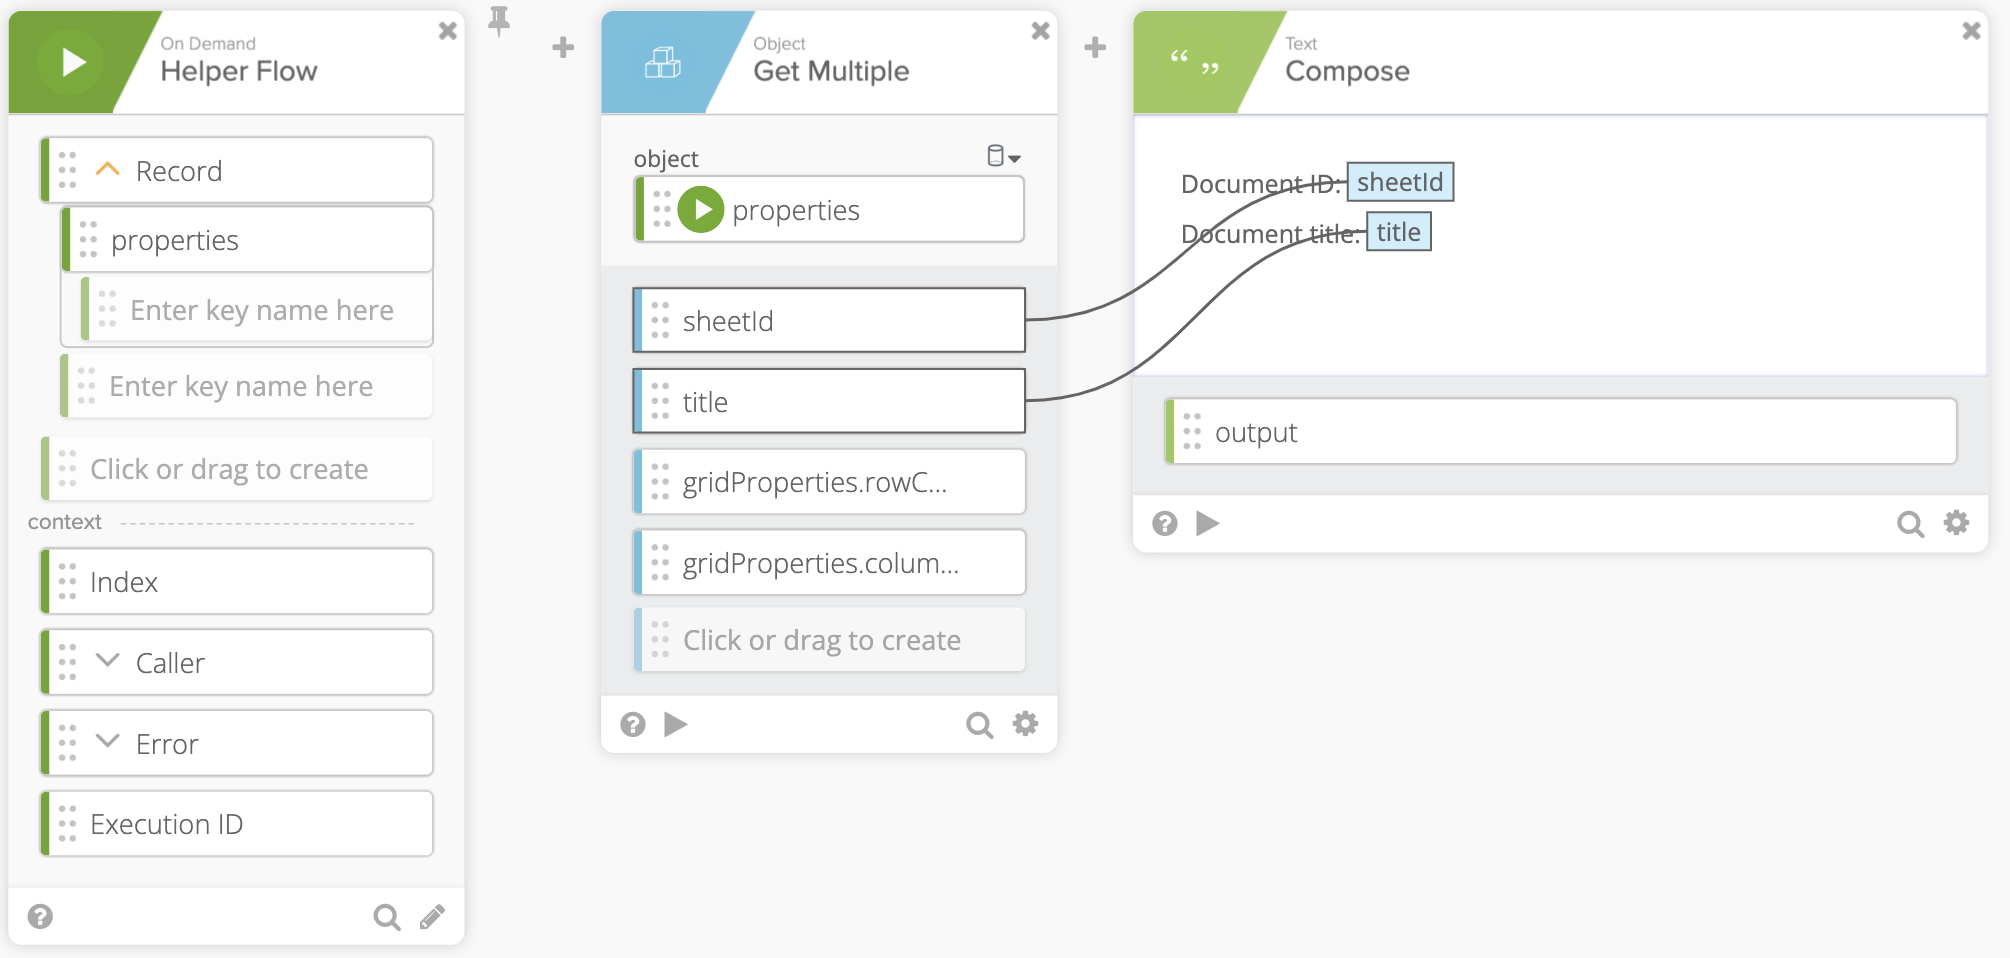Click the pin icon beside Helper Flow

click(x=498, y=21)
